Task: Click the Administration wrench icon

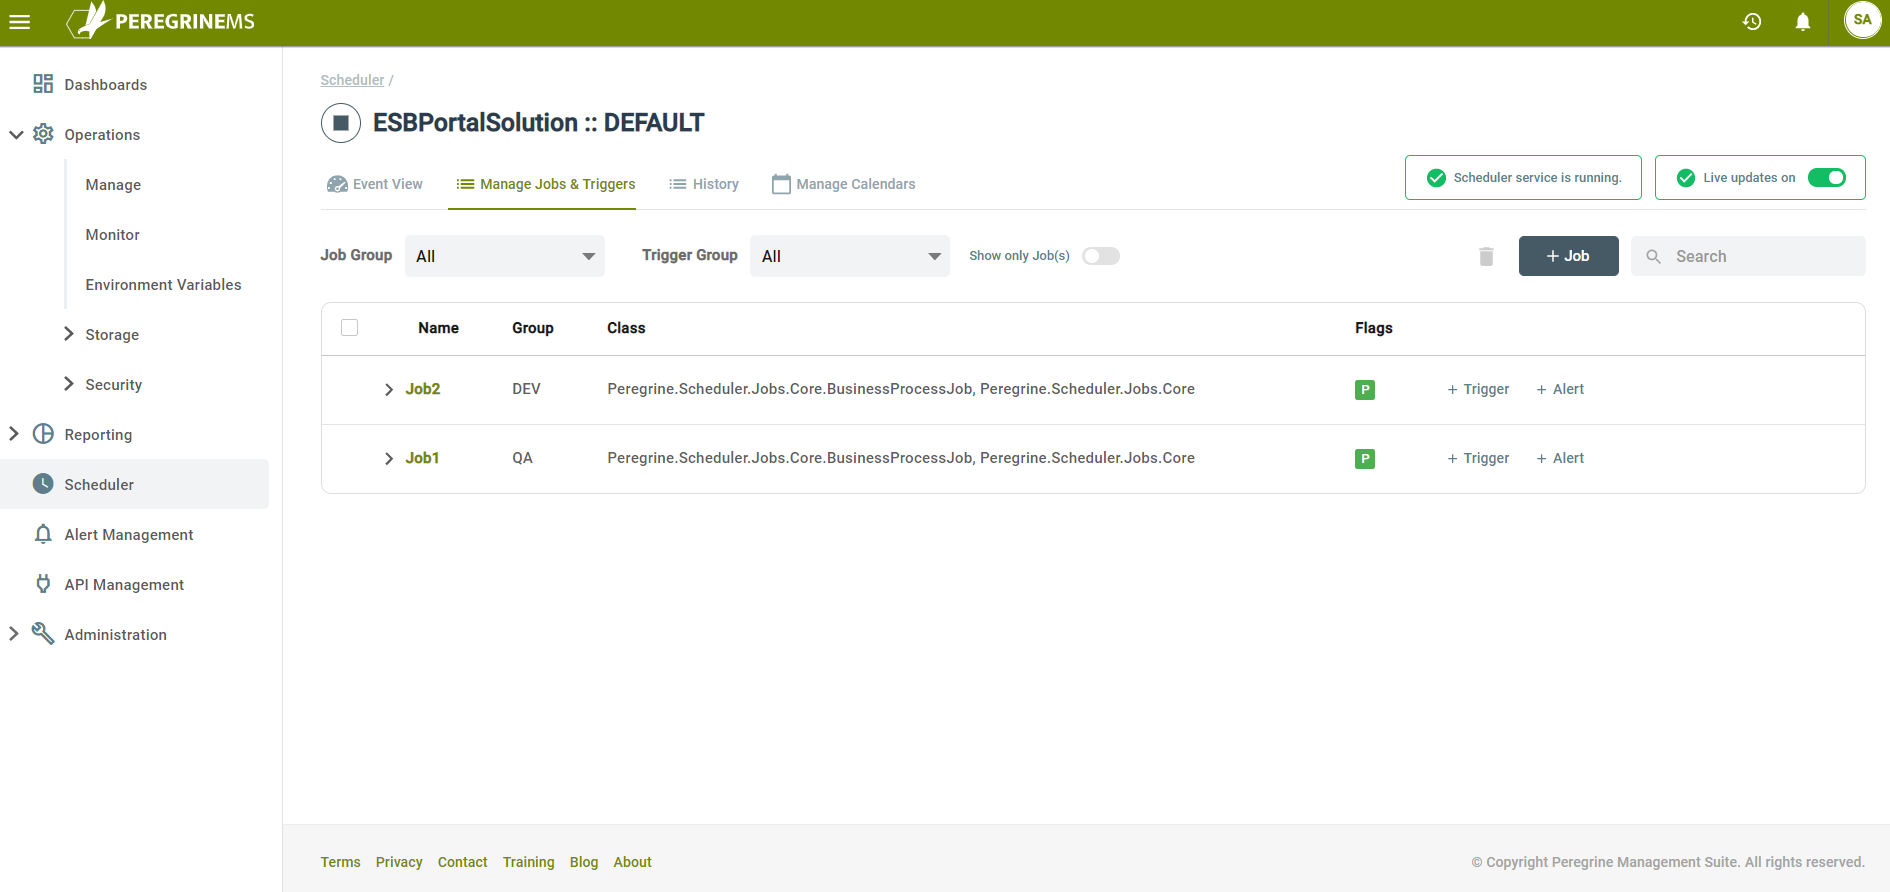Action: pyautogui.click(x=43, y=634)
